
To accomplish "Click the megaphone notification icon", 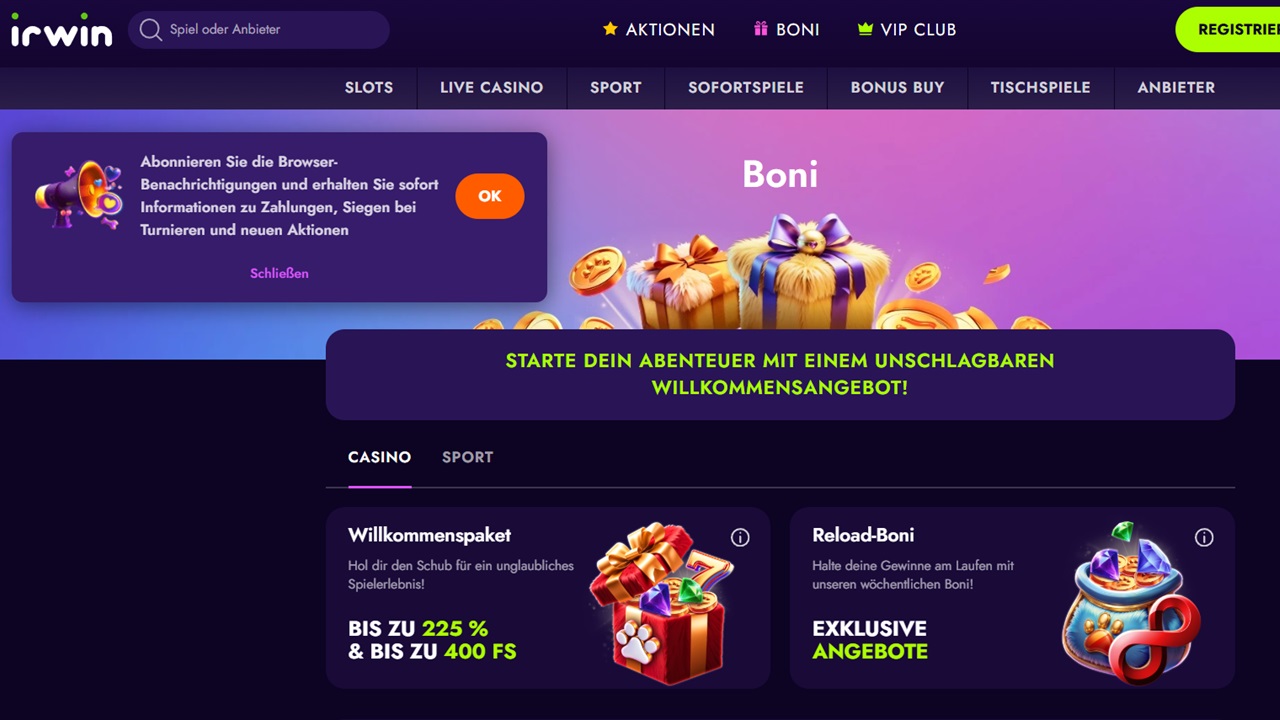I will pos(79,195).
